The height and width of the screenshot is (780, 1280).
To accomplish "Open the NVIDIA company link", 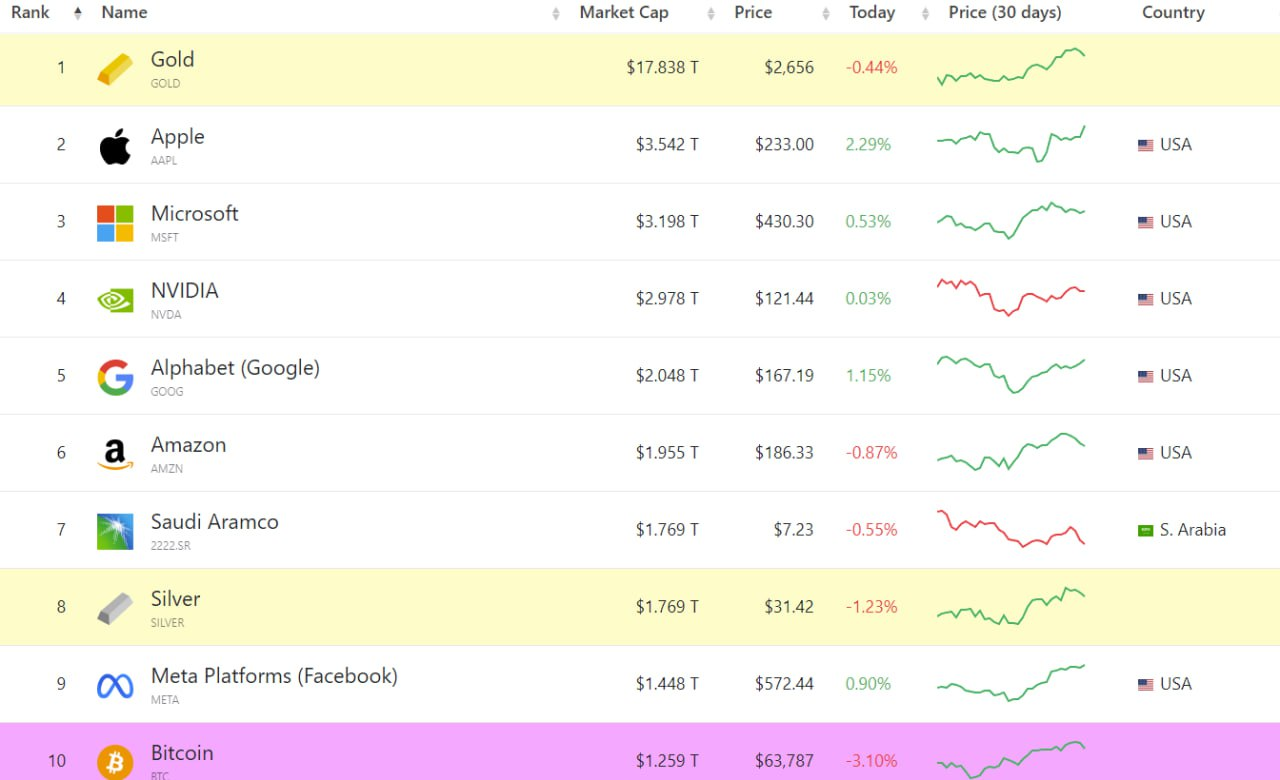I will [184, 291].
